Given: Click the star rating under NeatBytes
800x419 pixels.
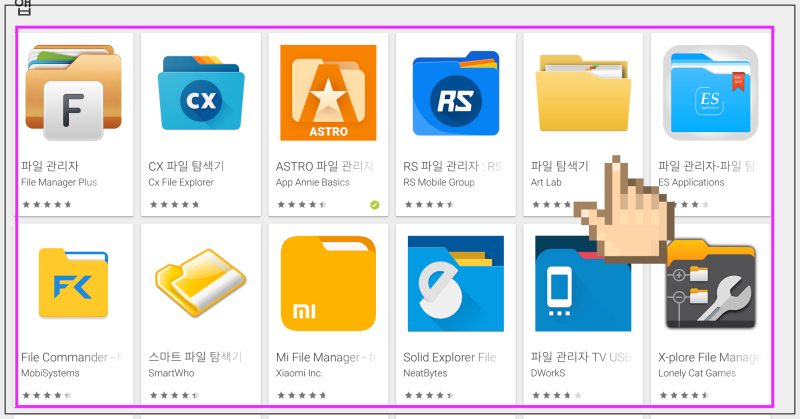Looking at the screenshot, I should [429, 395].
